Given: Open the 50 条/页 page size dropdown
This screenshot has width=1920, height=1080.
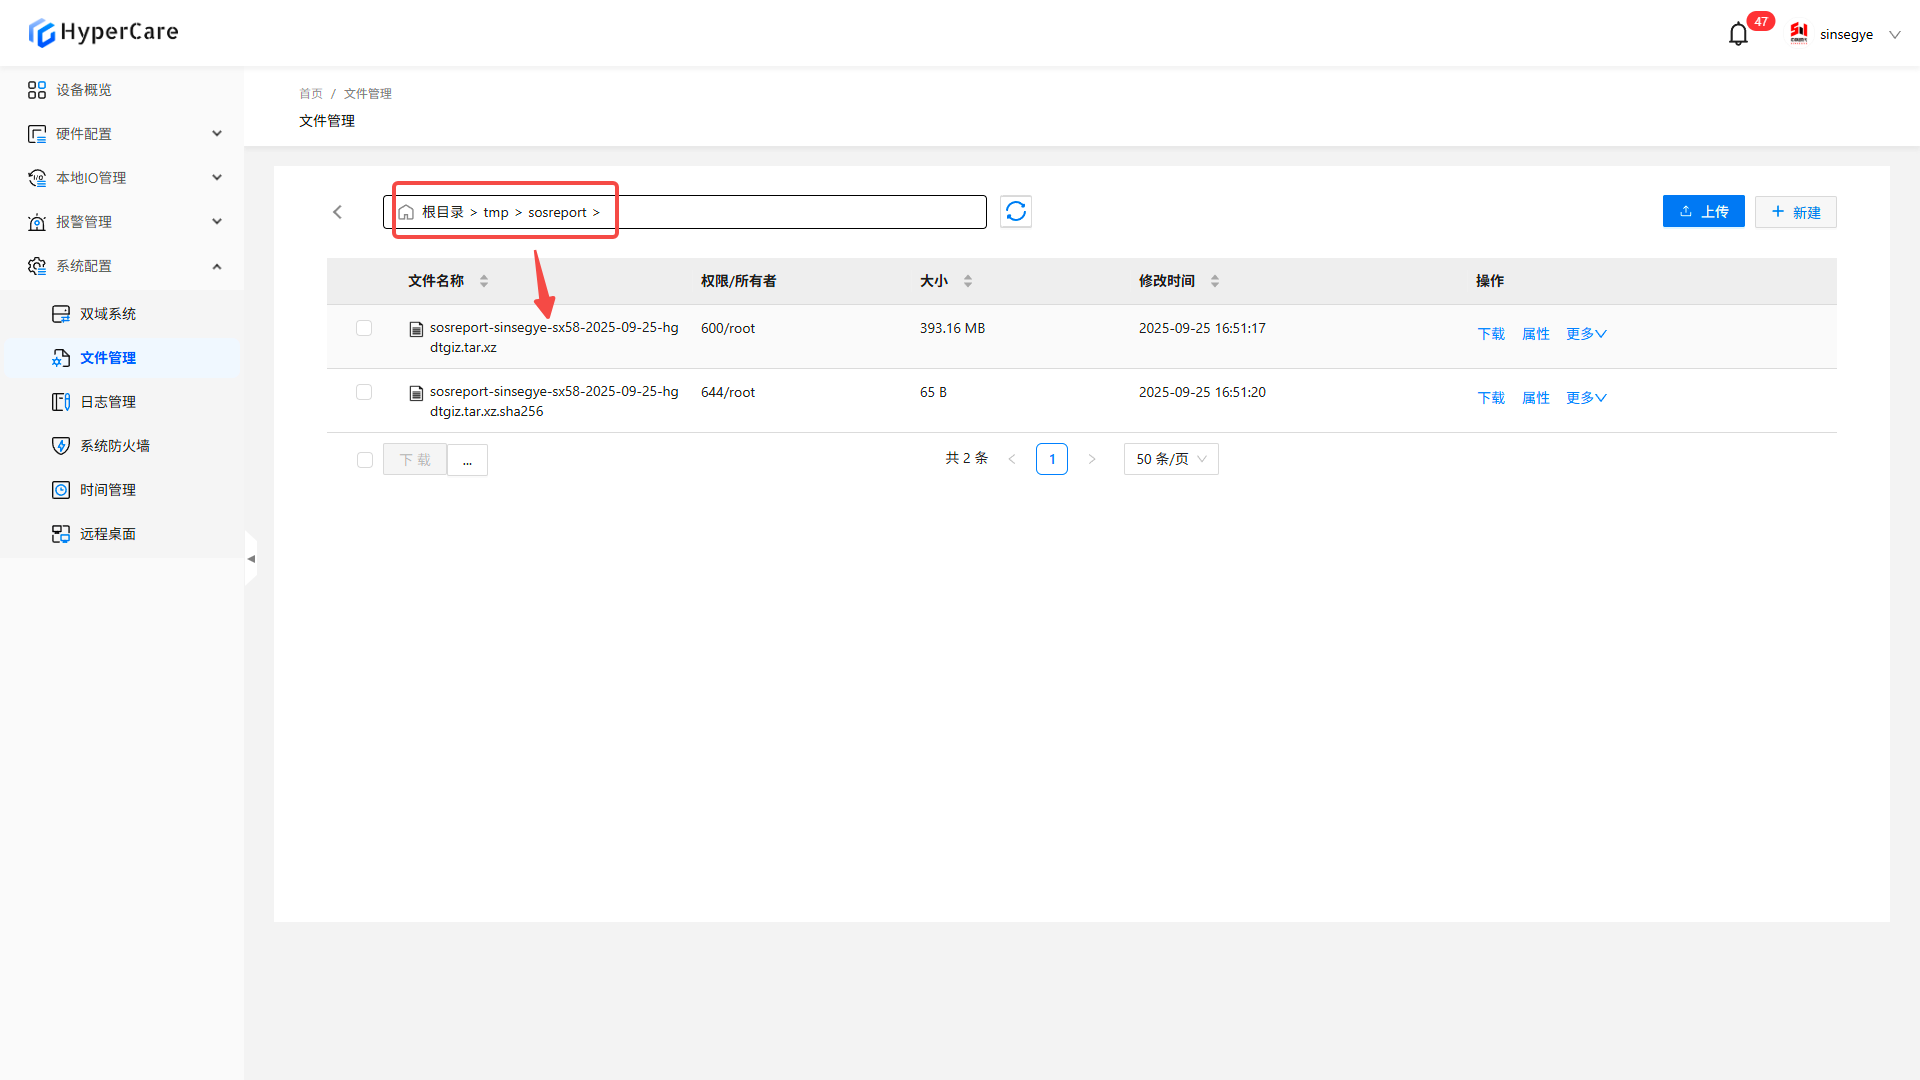Looking at the screenshot, I should click(x=1171, y=459).
